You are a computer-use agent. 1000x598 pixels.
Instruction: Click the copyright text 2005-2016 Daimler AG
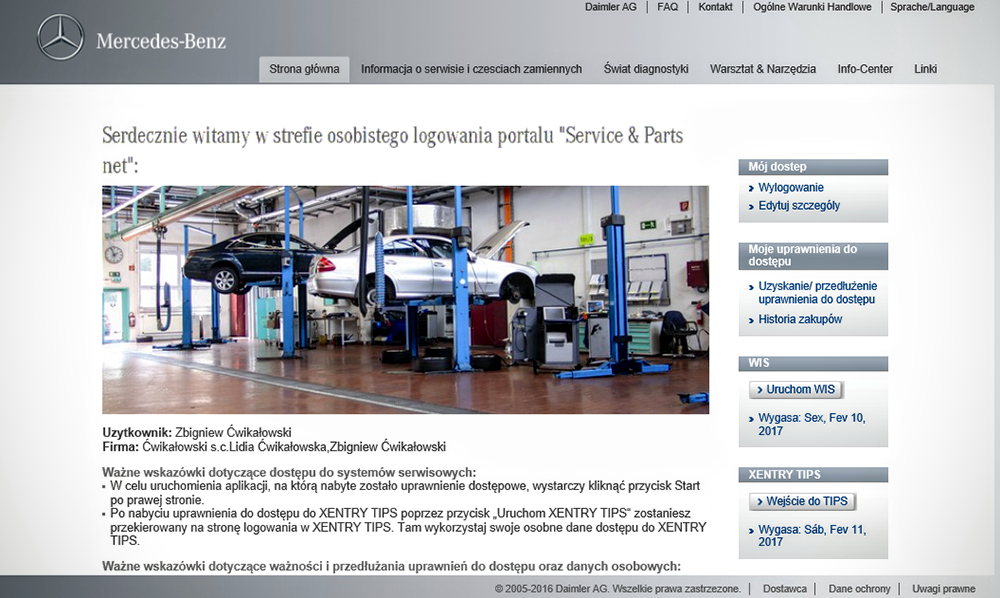[617, 589]
